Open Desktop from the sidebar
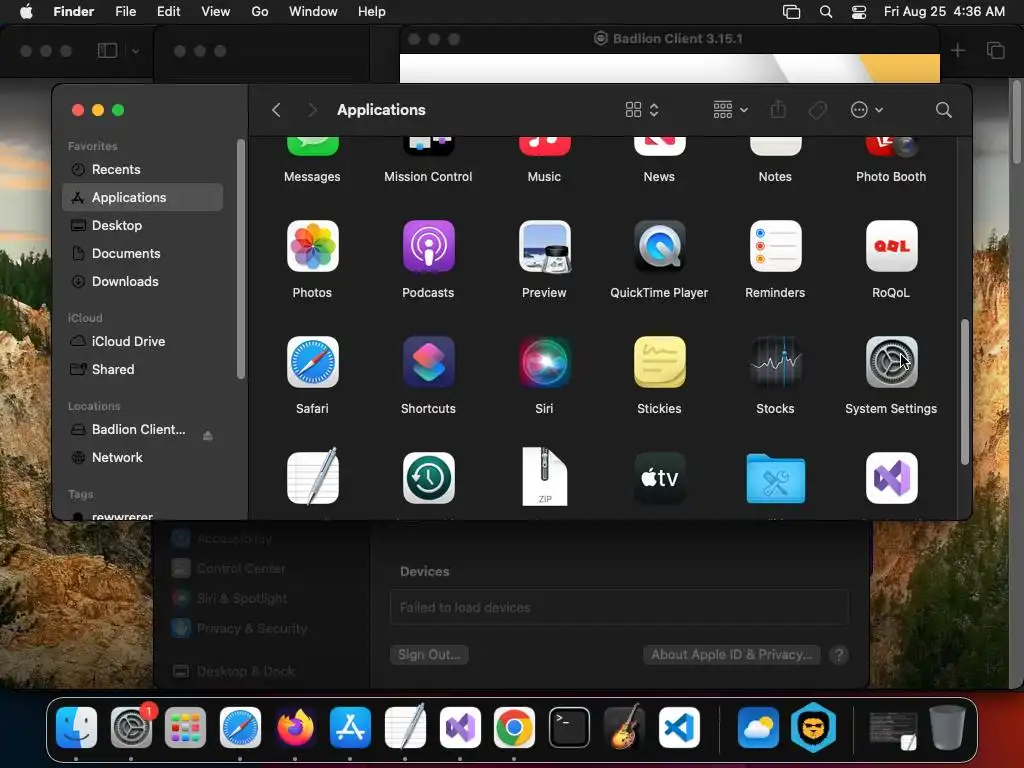The width and height of the screenshot is (1024, 768). 142,225
